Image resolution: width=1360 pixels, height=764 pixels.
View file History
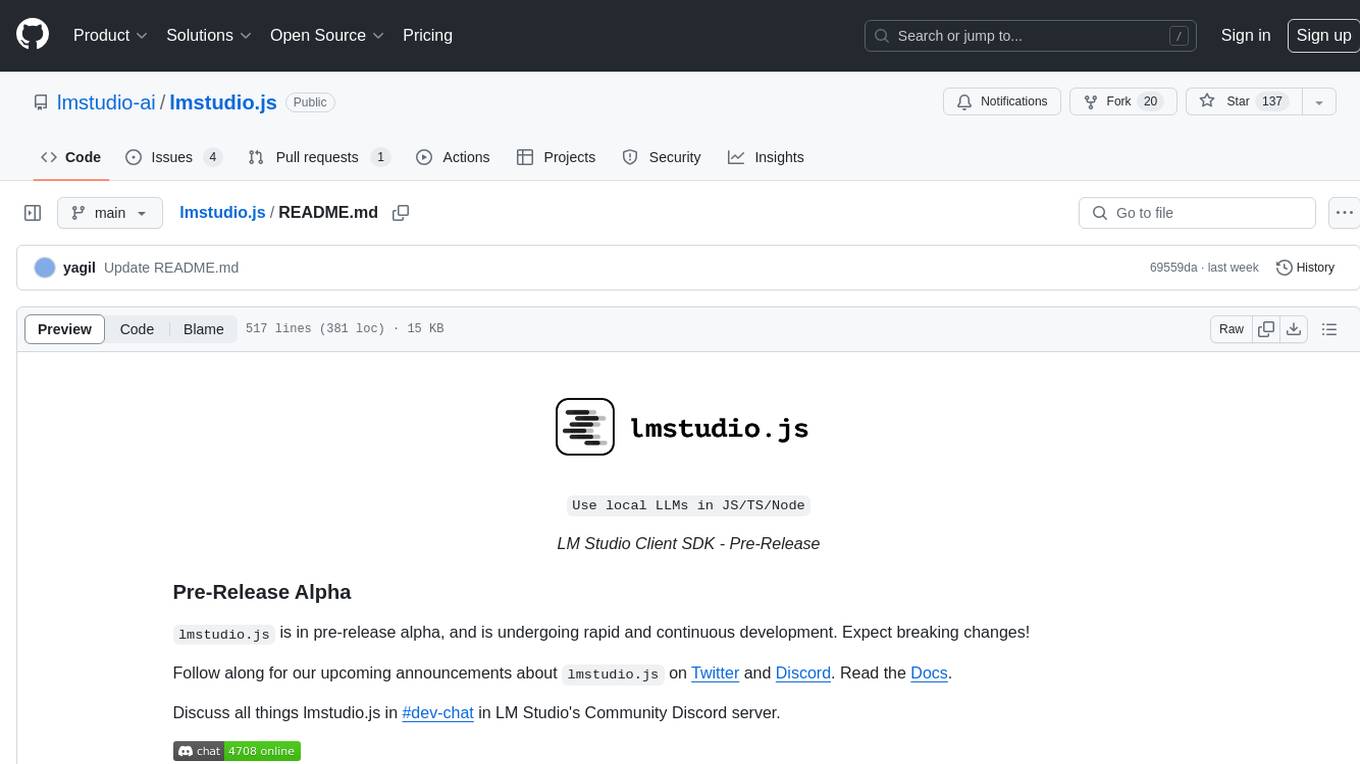pos(1305,268)
